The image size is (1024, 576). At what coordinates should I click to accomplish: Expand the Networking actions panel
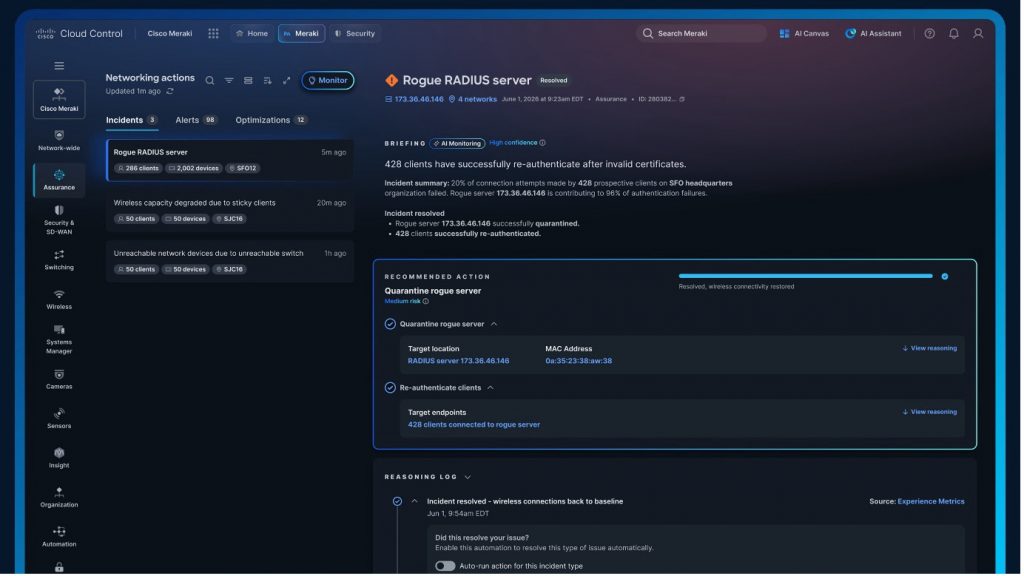click(287, 81)
